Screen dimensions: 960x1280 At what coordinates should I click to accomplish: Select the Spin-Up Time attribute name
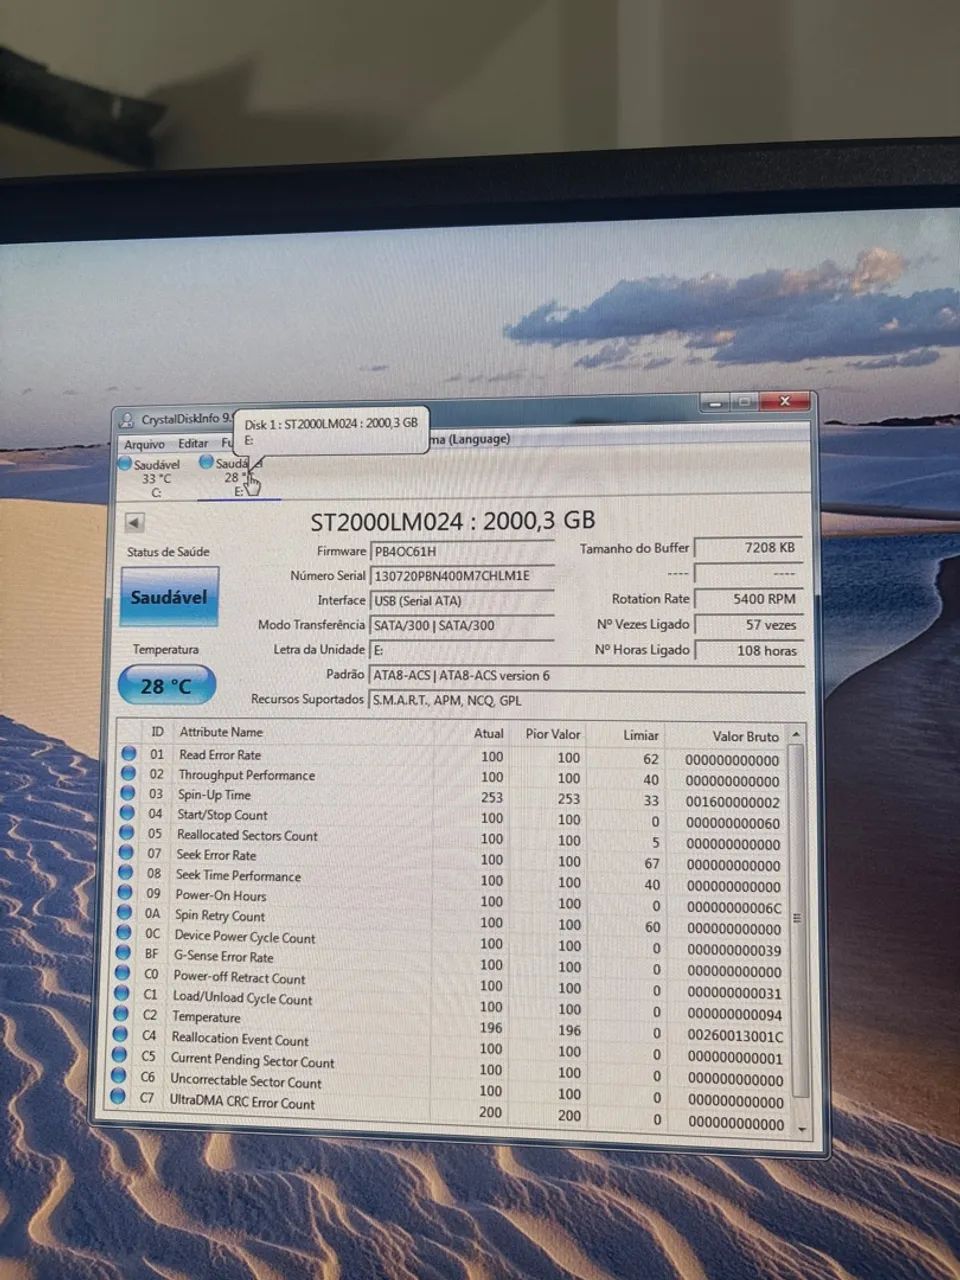point(214,795)
